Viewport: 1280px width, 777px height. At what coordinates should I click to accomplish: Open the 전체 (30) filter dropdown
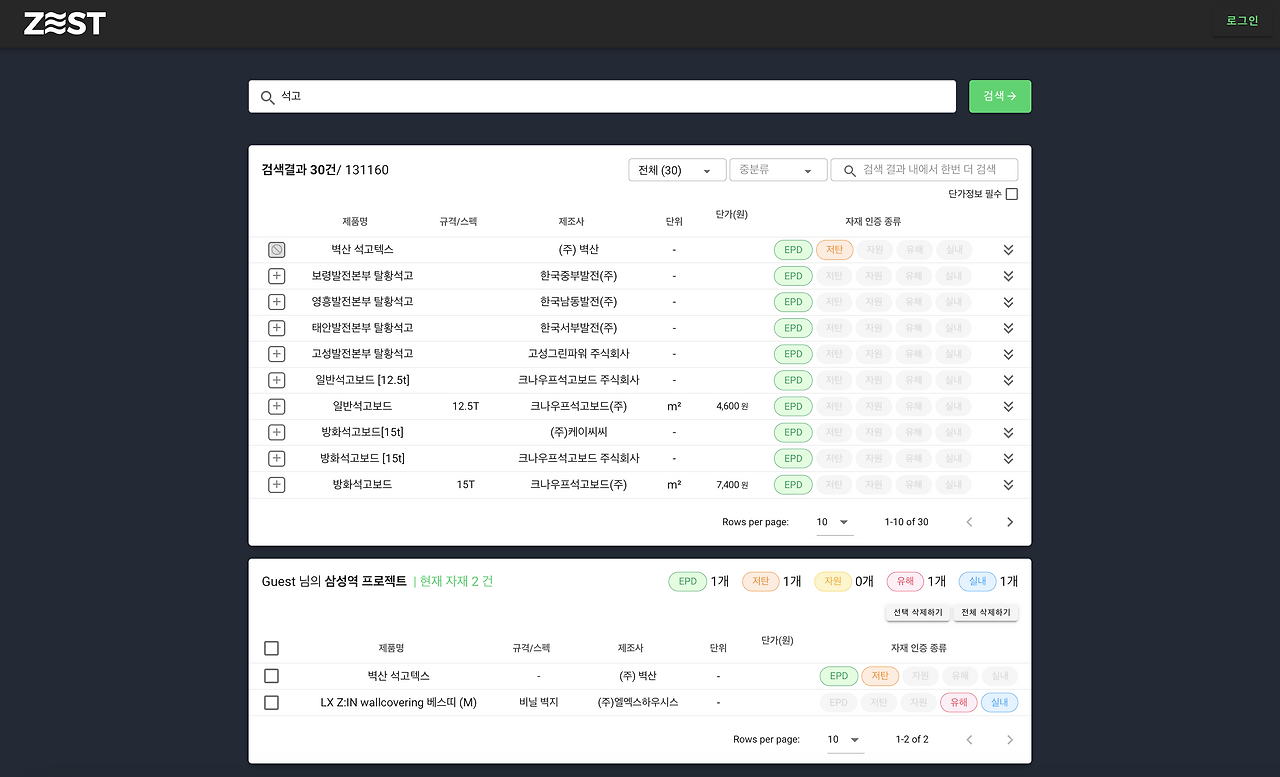[x=676, y=169]
